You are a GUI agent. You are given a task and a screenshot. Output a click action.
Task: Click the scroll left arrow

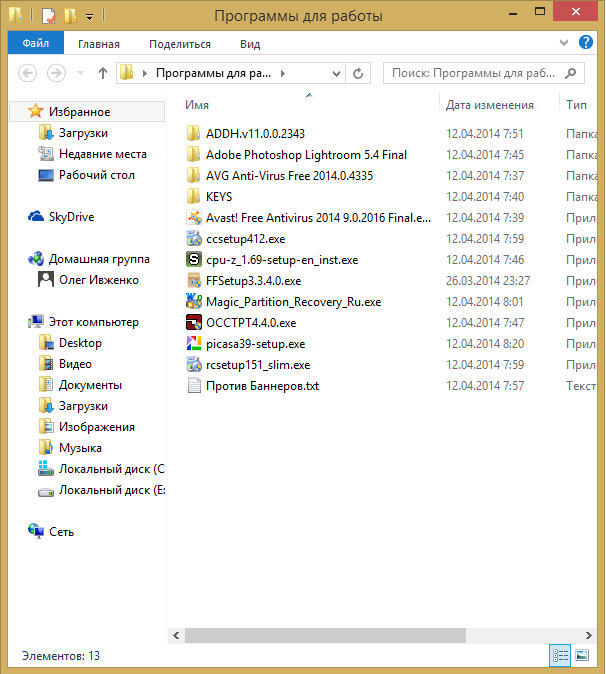point(176,635)
